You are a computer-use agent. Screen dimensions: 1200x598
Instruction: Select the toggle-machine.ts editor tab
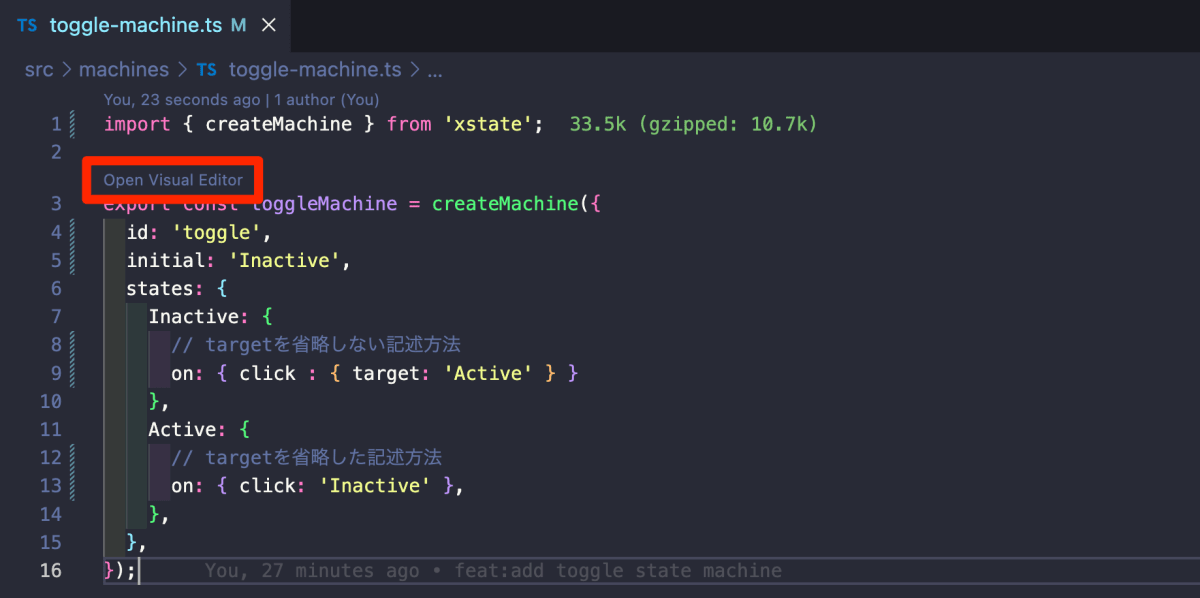click(x=146, y=26)
